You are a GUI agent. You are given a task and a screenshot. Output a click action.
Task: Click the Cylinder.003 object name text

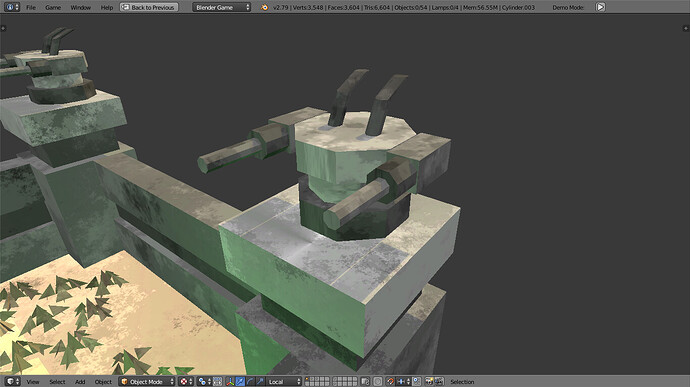click(x=518, y=7)
